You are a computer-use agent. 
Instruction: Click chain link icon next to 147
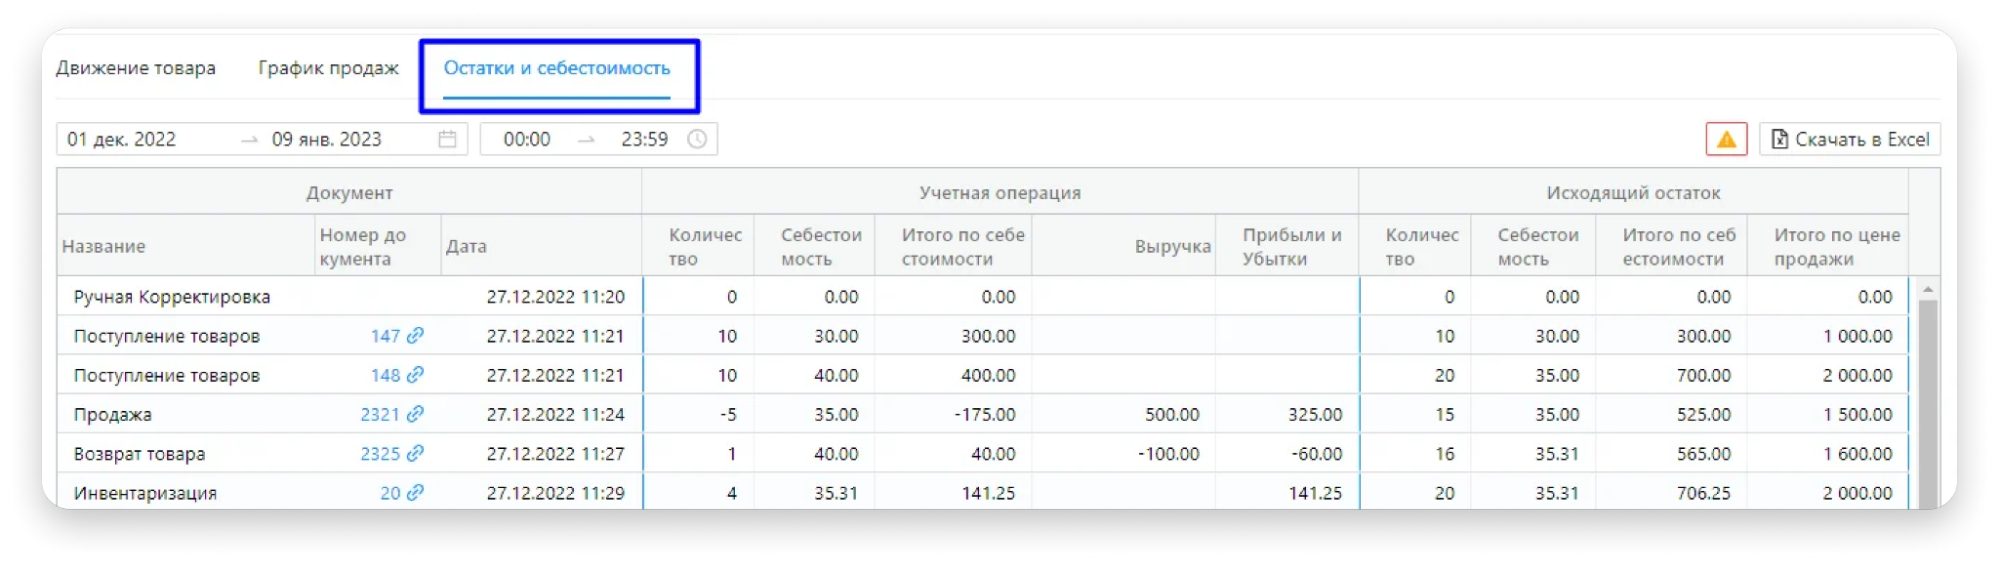pos(415,336)
